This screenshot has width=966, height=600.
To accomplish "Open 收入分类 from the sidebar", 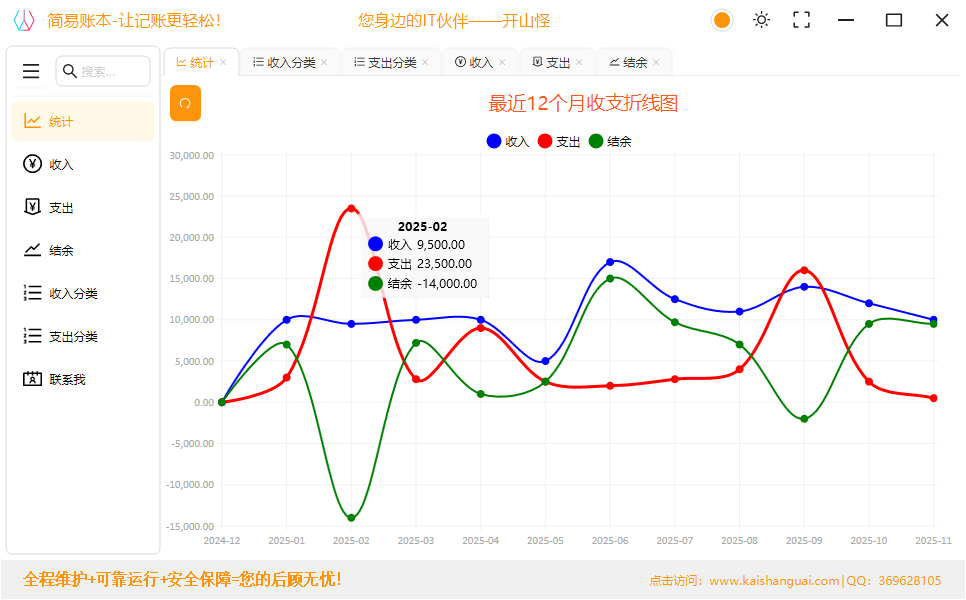I will [x=83, y=293].
